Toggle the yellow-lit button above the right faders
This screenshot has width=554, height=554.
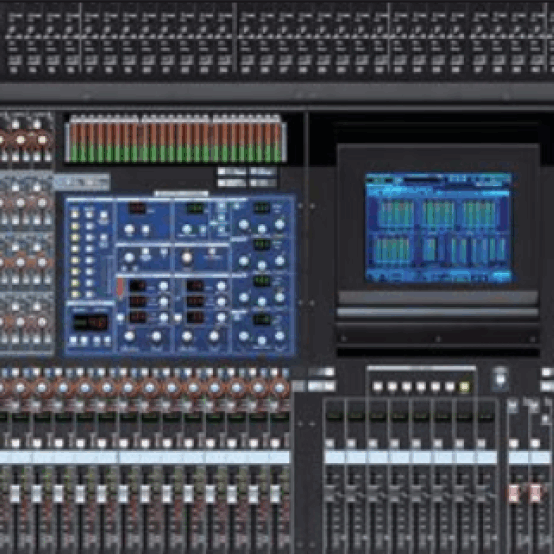pyautogui.click(x=464, y=387)
